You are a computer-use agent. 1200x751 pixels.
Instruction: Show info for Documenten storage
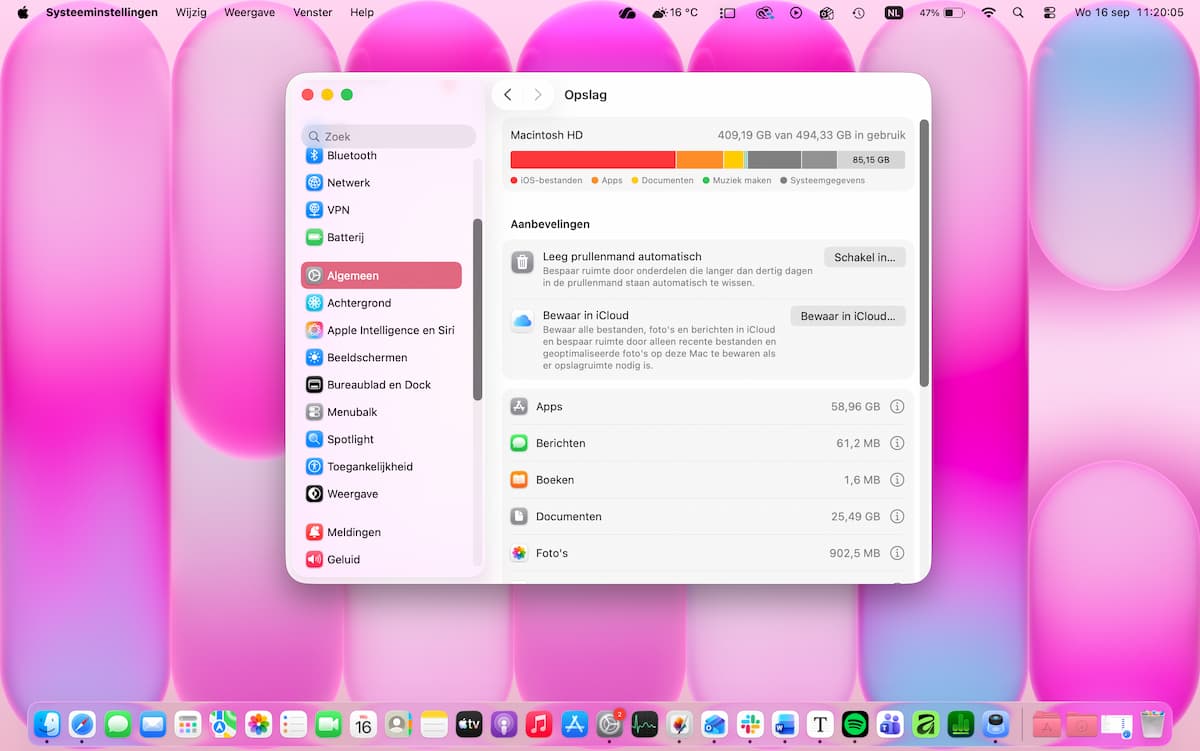(x=897, y=517)
